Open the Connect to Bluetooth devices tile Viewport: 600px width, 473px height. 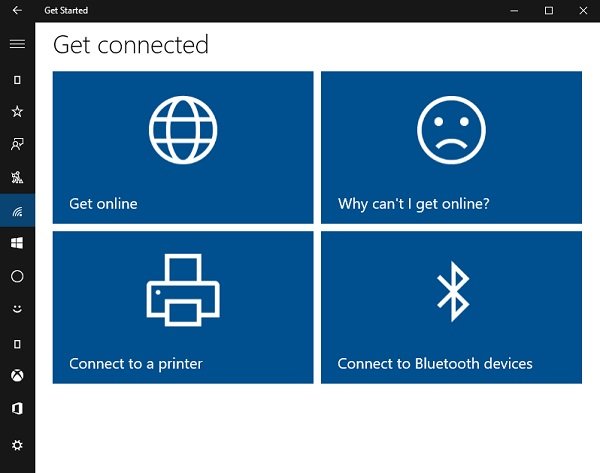tap(451, 307)
